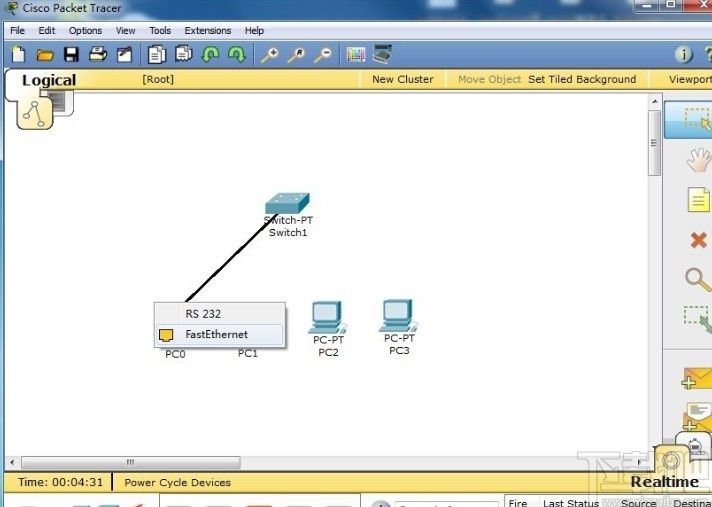Select RS 232 in the port popup
Viewport: 712px width, 507px height.
[x=220, y=314]
